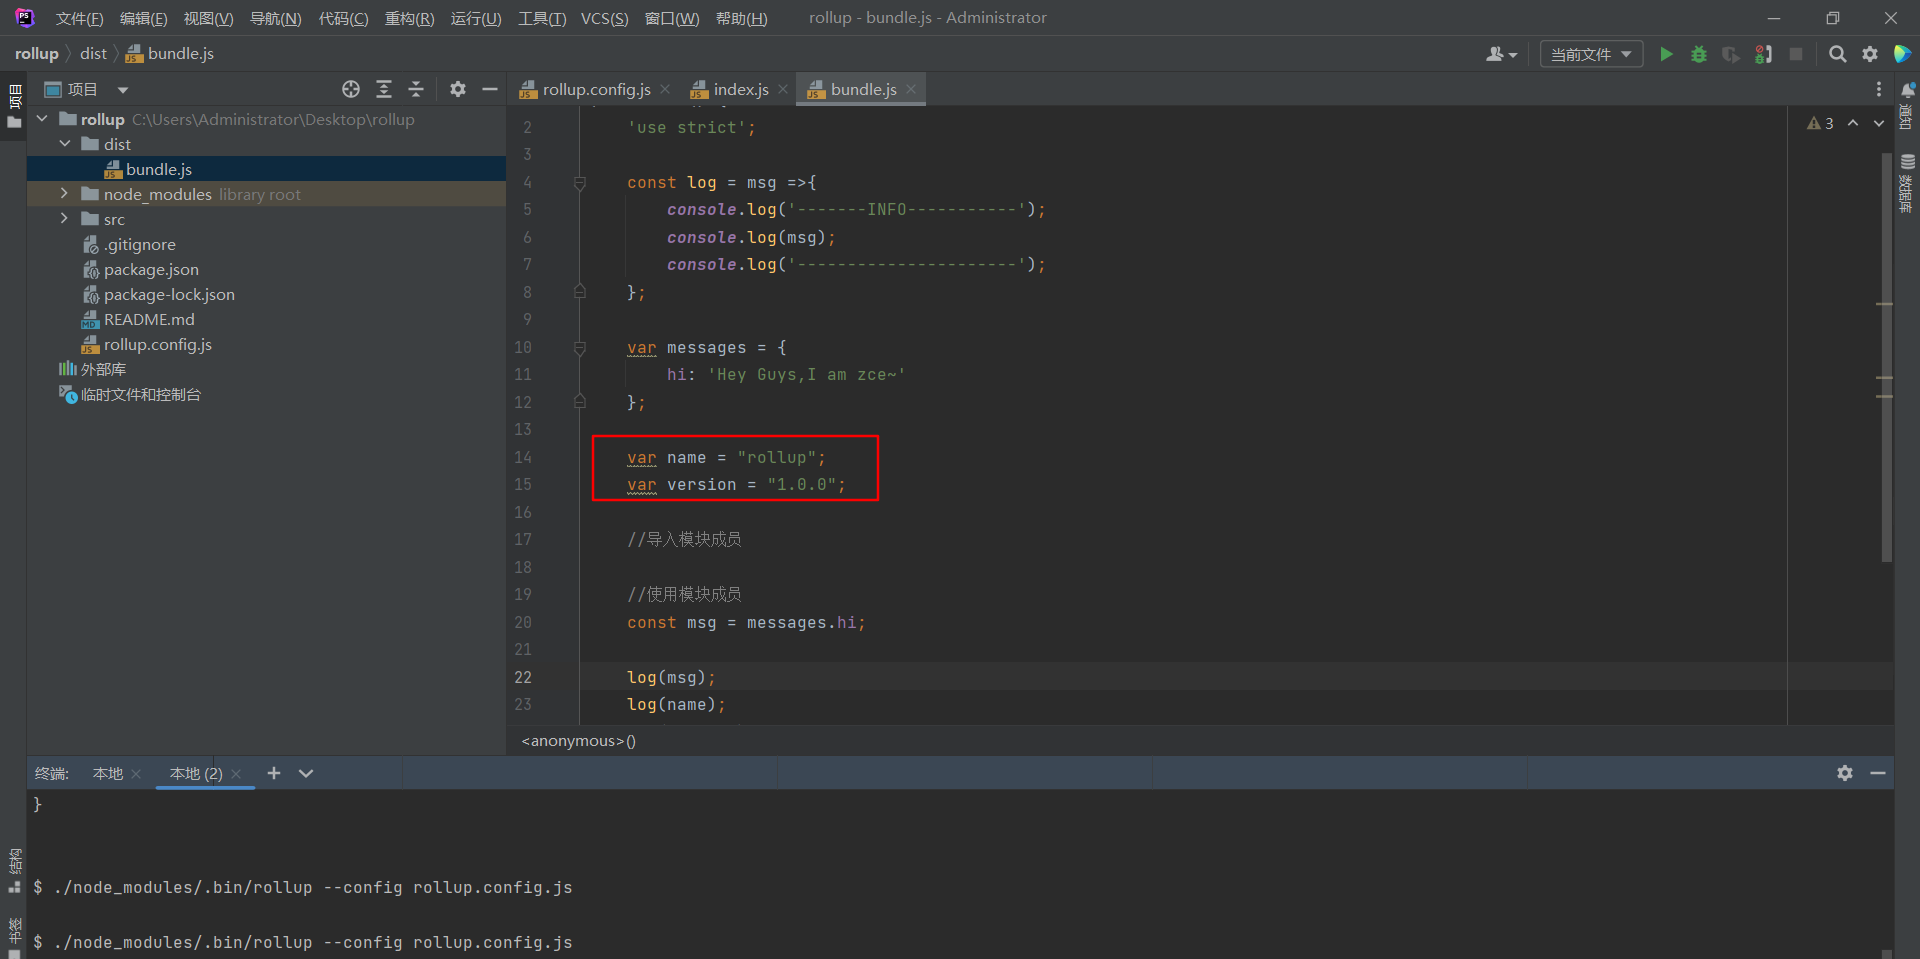Go to next highlighted error arrow
This screenshot has width=1920, height=959.
coord(1879,123)
